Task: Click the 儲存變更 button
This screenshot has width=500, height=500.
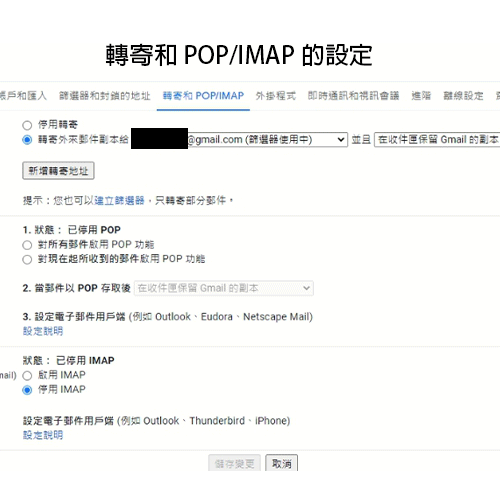Action: tap(235, 463)
